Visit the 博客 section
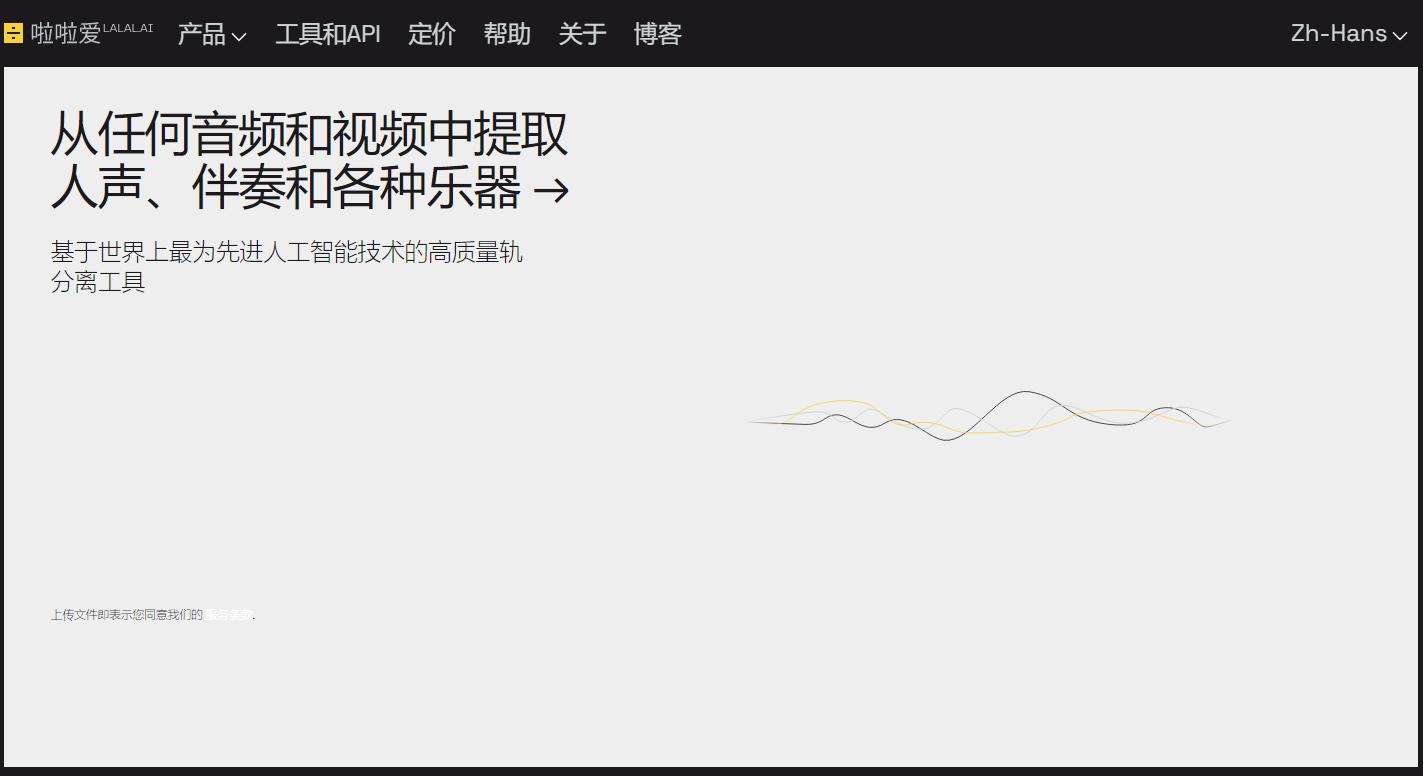 click(657, 34)
